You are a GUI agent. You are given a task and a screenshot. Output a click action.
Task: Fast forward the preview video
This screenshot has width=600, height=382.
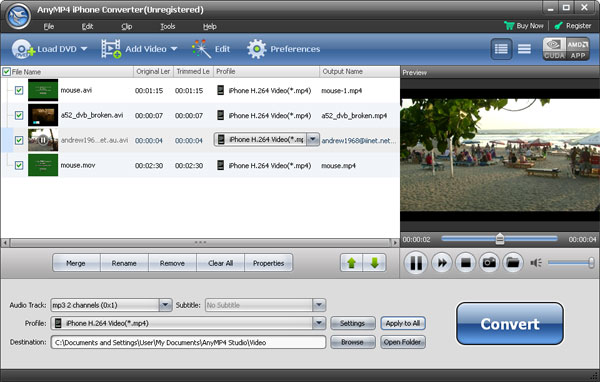click(x=442, y=263)
